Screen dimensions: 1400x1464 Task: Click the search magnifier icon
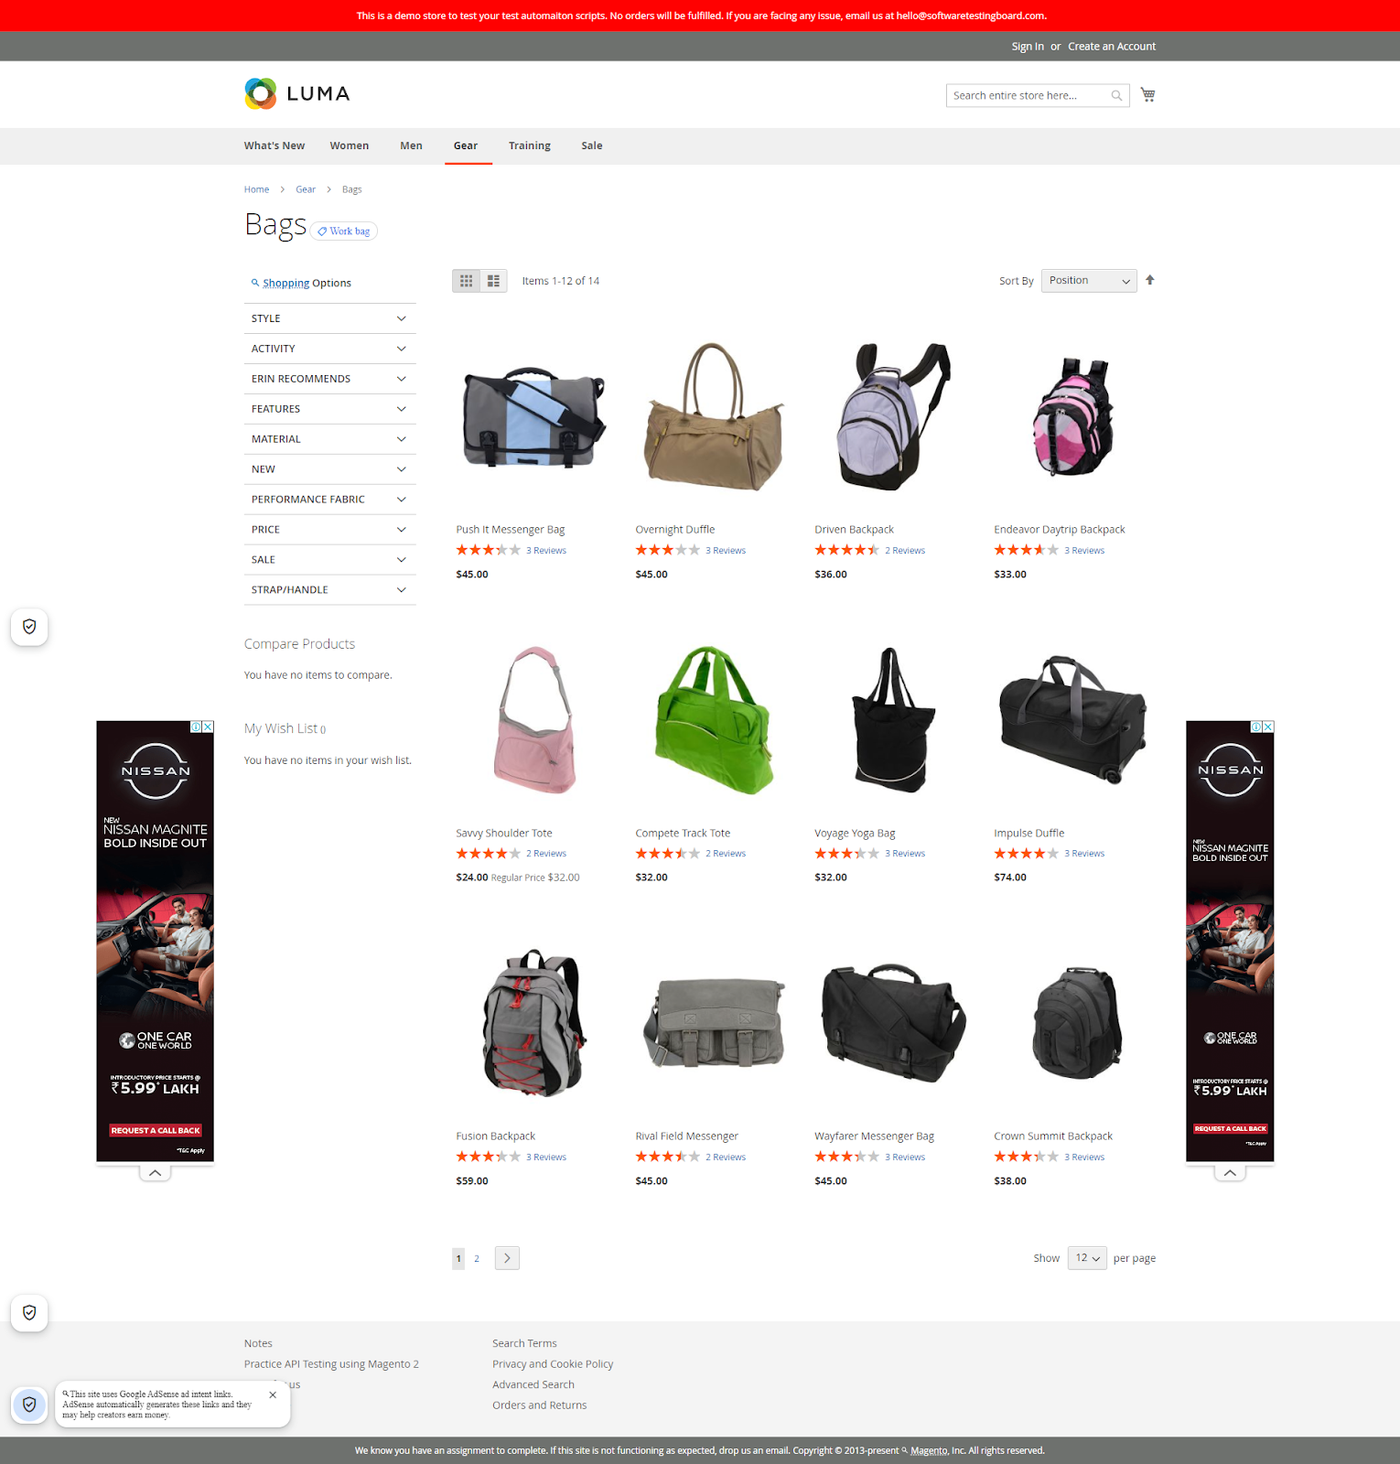point(1116,96)
